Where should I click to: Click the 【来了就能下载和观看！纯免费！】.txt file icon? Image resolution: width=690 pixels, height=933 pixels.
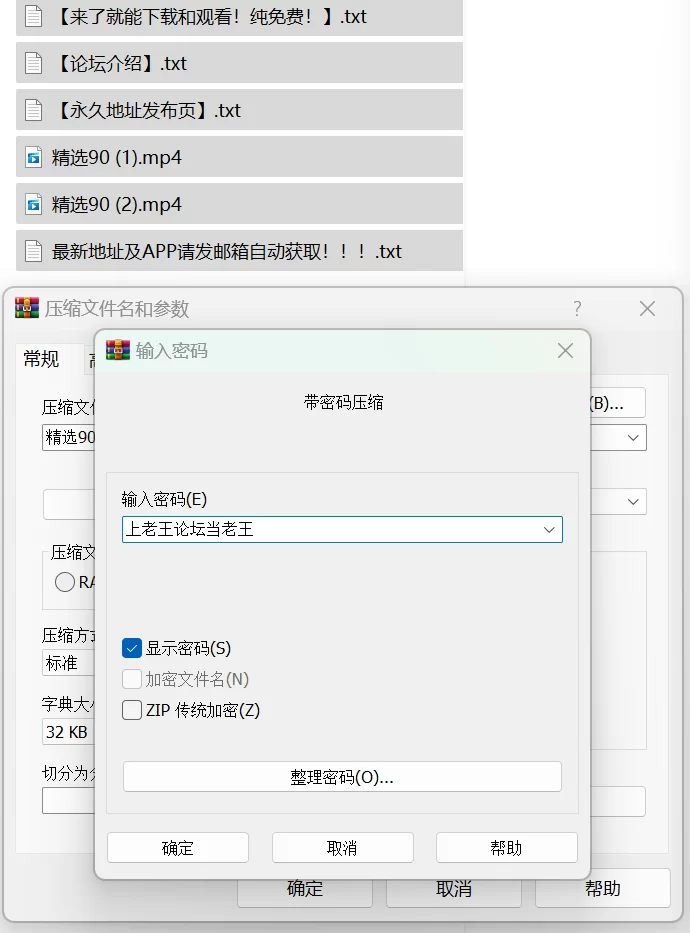tap(34, 17)
